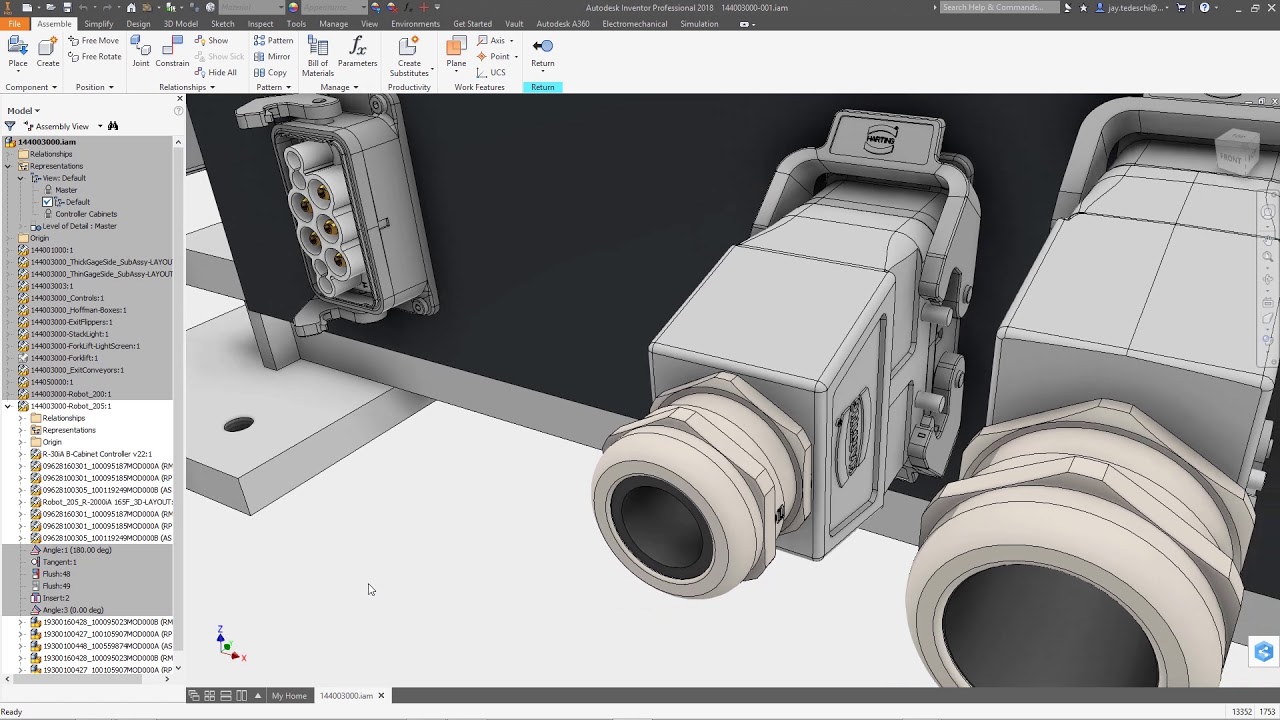Image resolution: width=1280 pixels, height=720 pixels.
Task: Close the 144003000.iam document tab
Action: [x=381, y=696]
